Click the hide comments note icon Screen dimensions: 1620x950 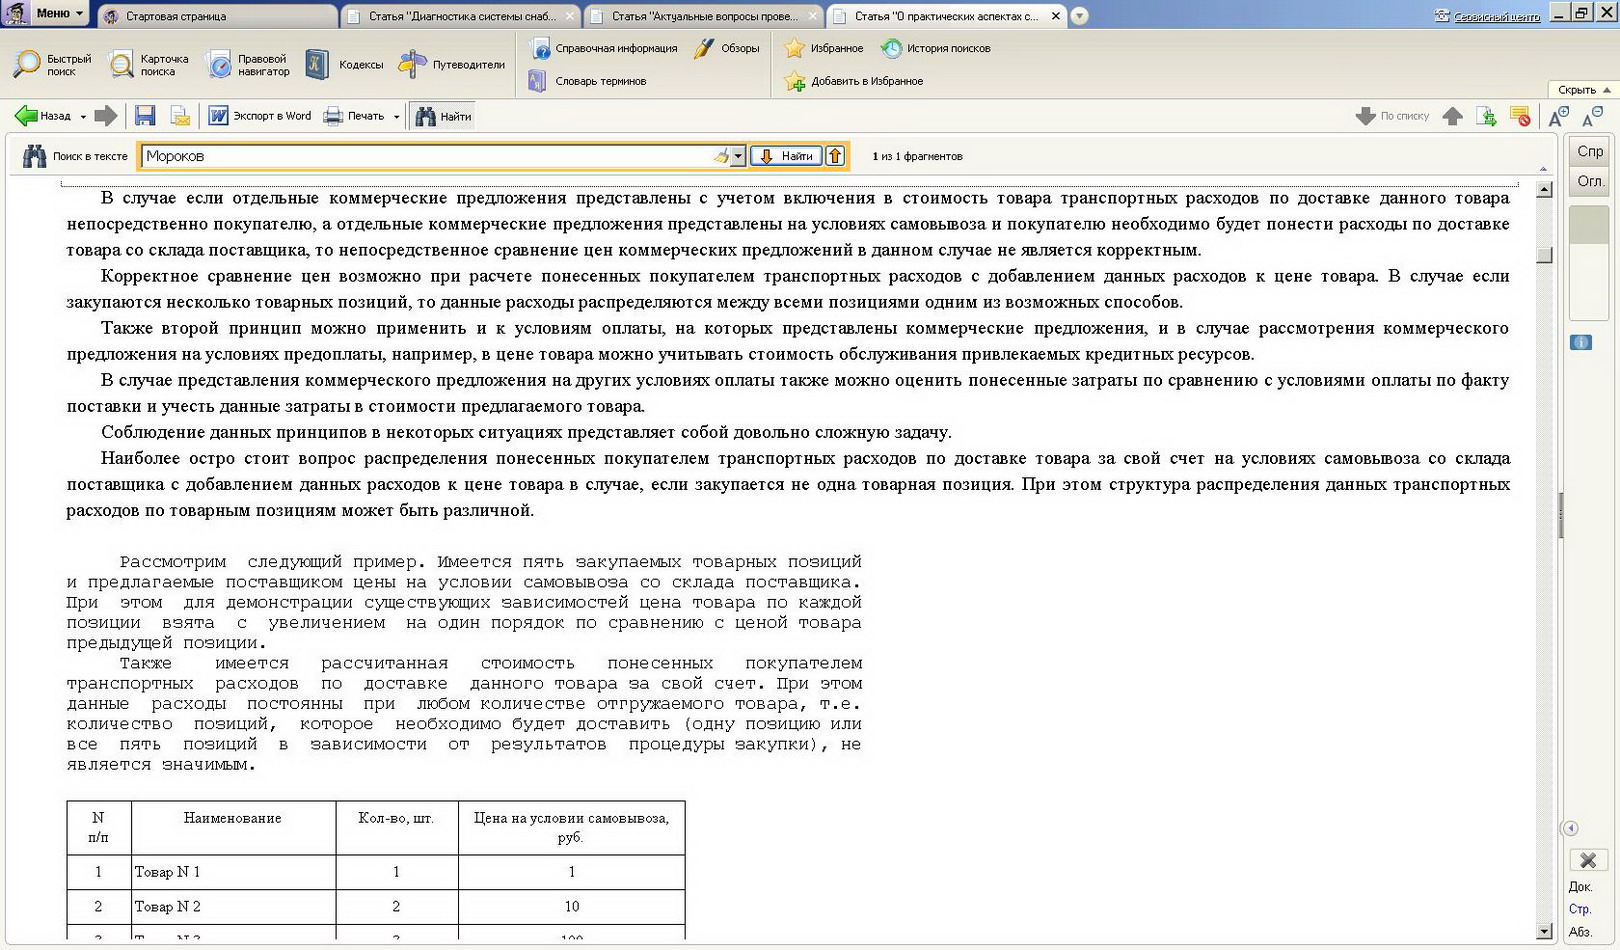(x=1520, y=116)
